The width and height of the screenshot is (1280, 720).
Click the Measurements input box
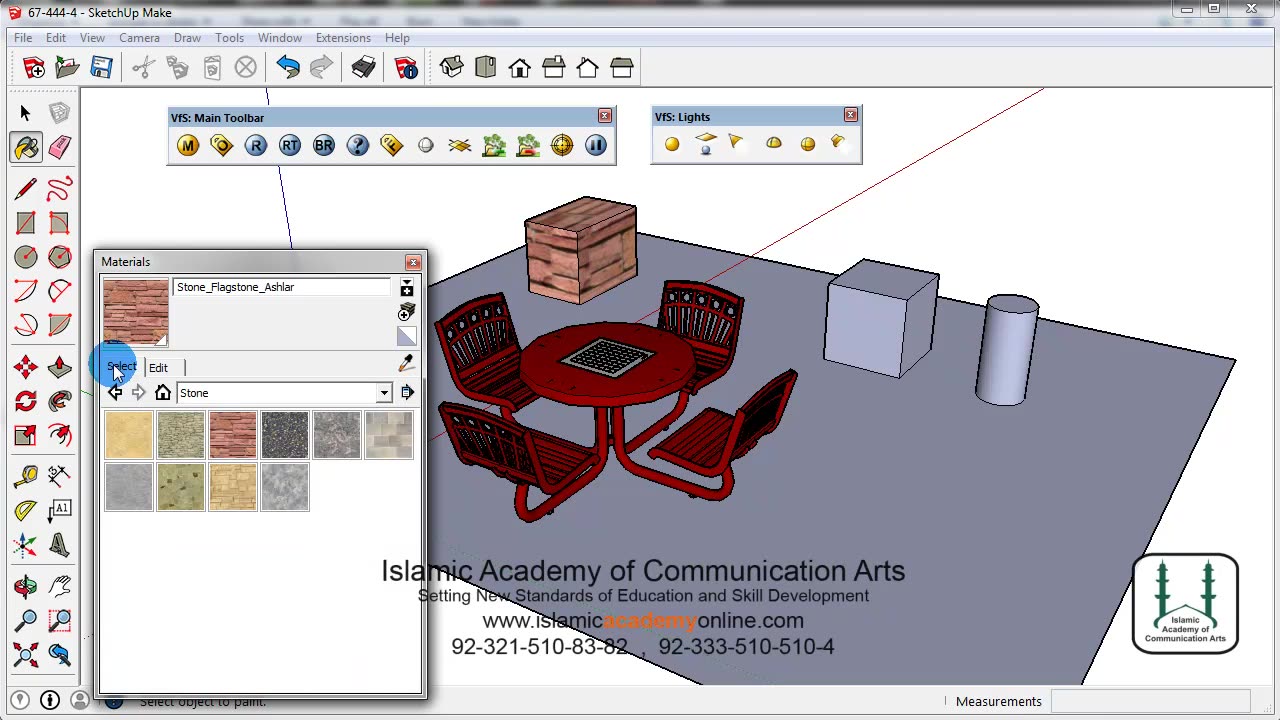1150,702
